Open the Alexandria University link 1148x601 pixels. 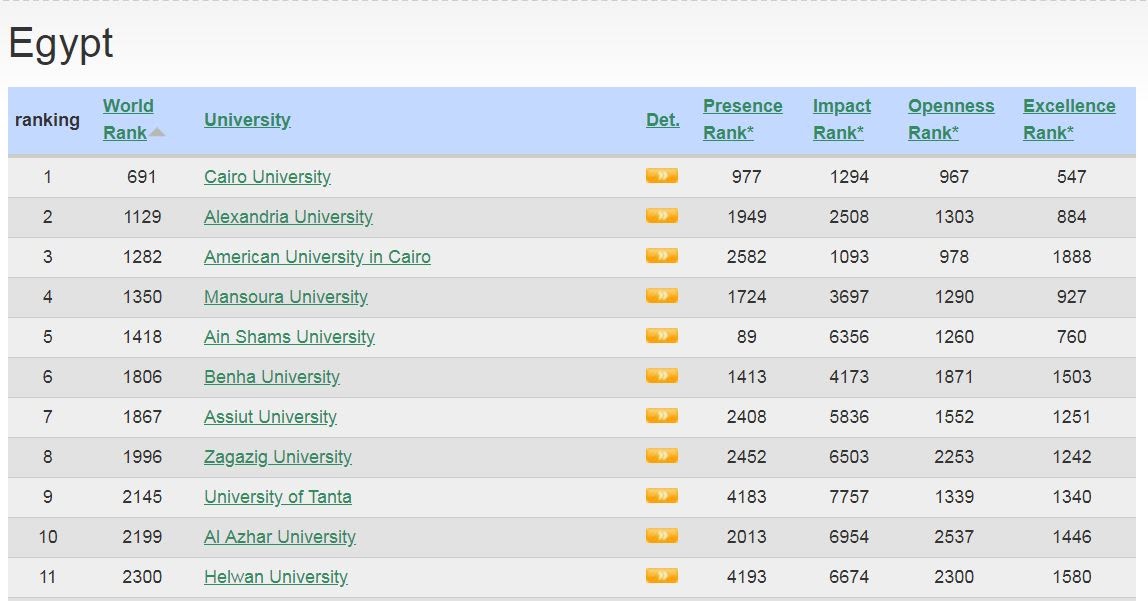288,217
